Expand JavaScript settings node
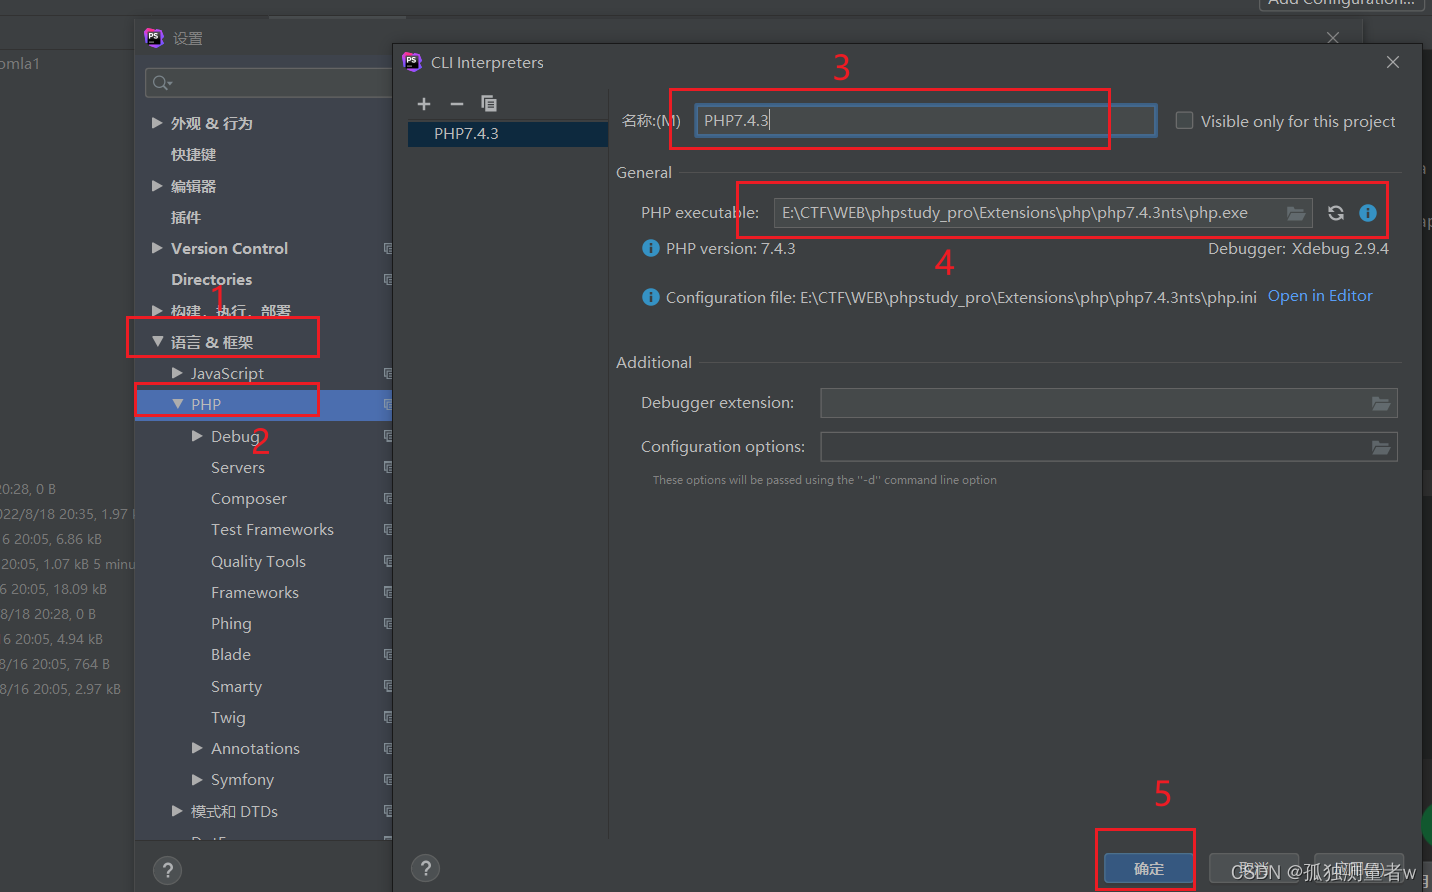 tap(177, 373)
